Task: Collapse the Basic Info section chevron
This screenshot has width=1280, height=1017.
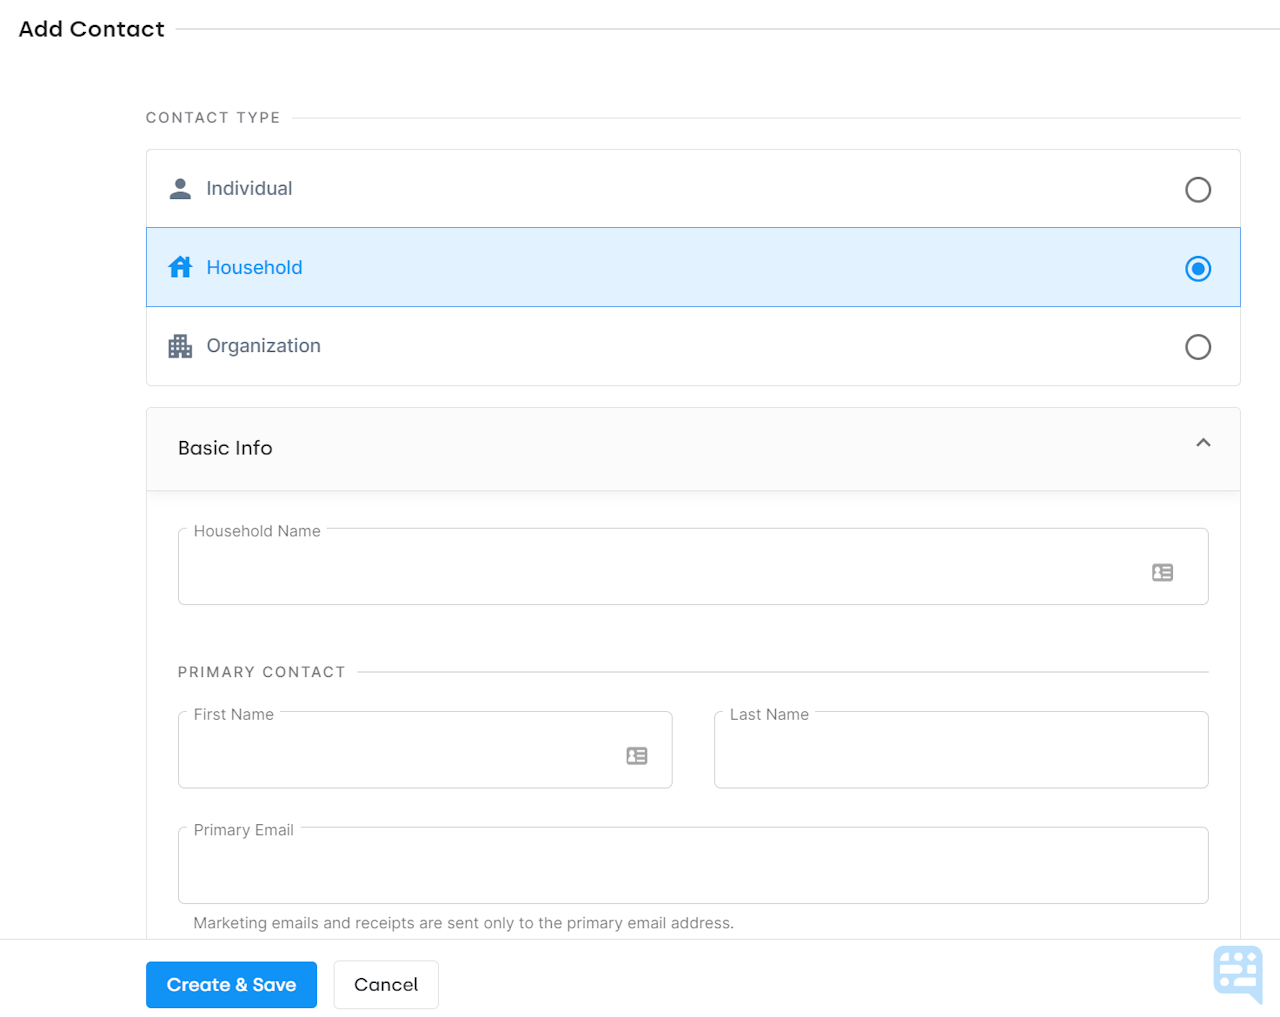Action: [1203, 443]
